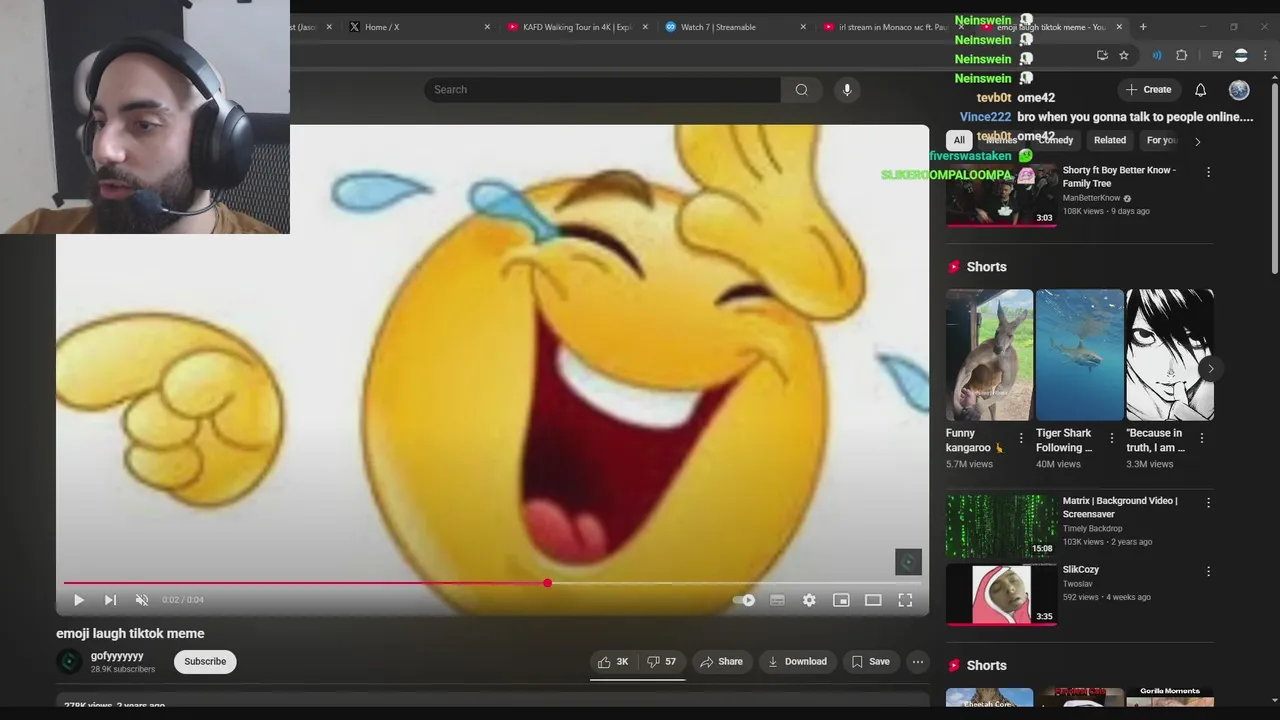The width and height of the screenshot is (1280, 720).
Task: Open browser extensions puzzle icon
Action: 1181,55
